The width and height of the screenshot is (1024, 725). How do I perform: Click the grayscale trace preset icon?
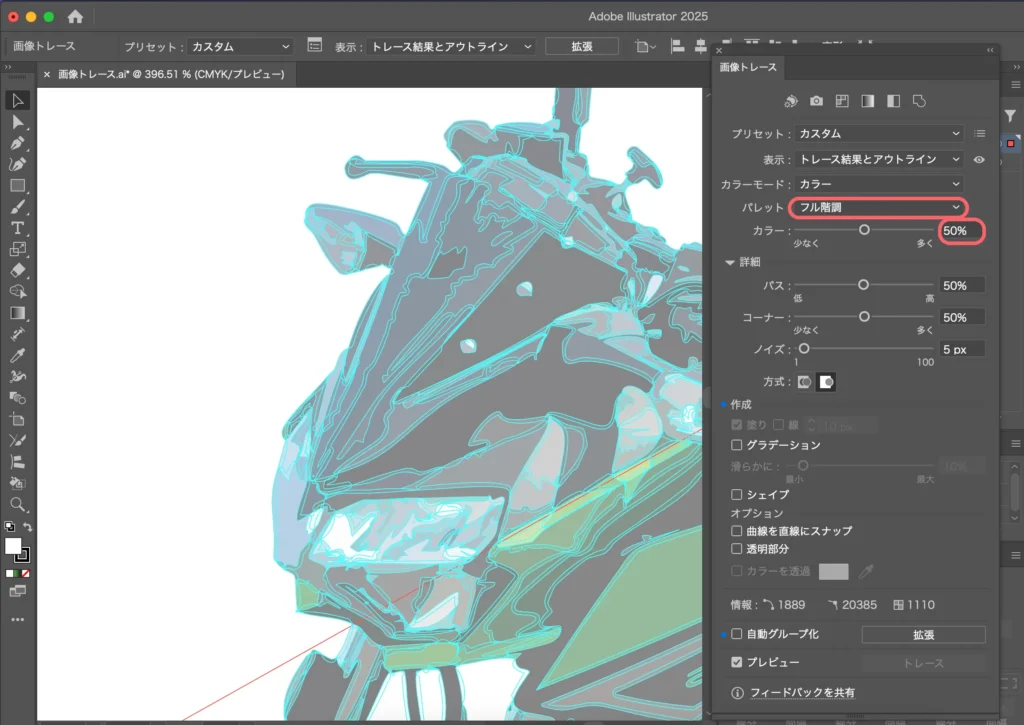[x=868, y=101]
